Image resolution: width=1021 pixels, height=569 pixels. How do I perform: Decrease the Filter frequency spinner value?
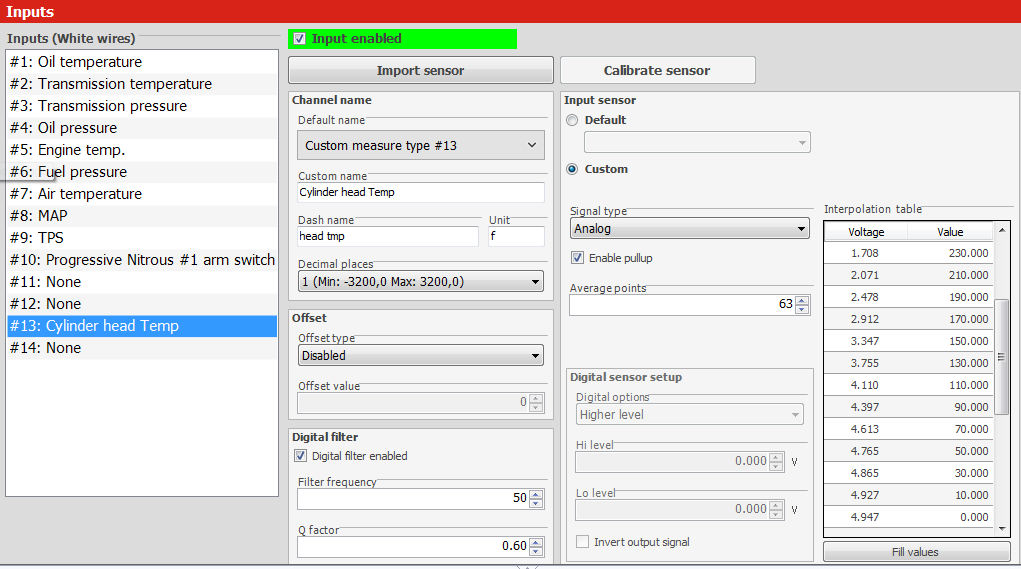click(536, 502)
